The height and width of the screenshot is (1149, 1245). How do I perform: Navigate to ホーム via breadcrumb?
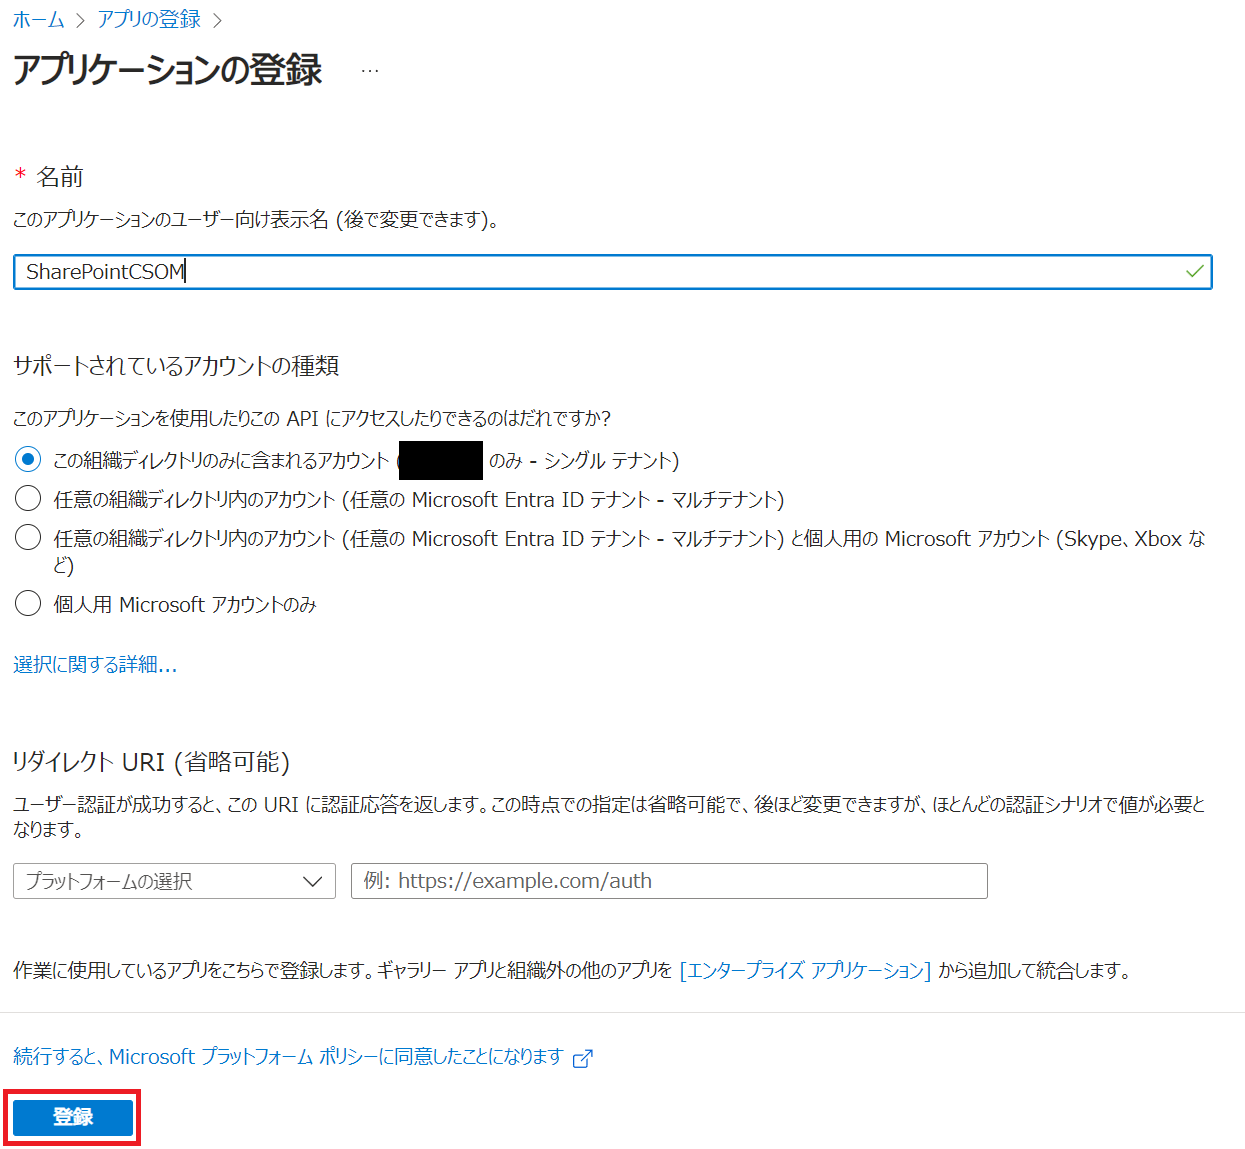pyautogui.click(x=38, y=18)
